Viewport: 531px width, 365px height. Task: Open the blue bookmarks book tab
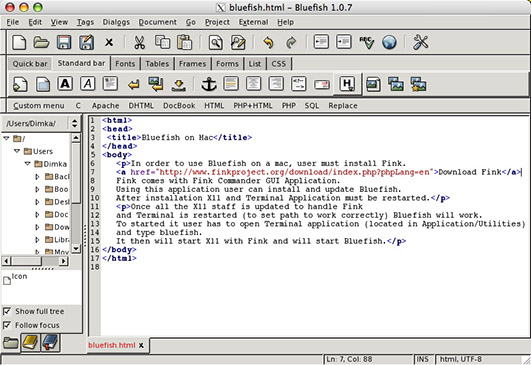click(50, 342)
